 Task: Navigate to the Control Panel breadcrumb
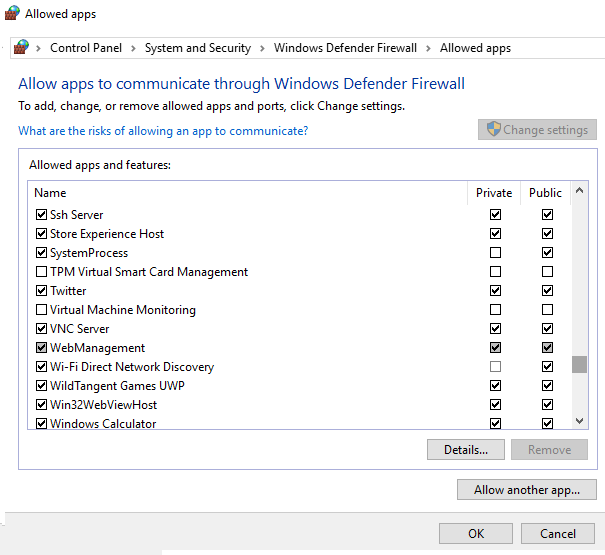pyautogui.click(x=84, y=48)
